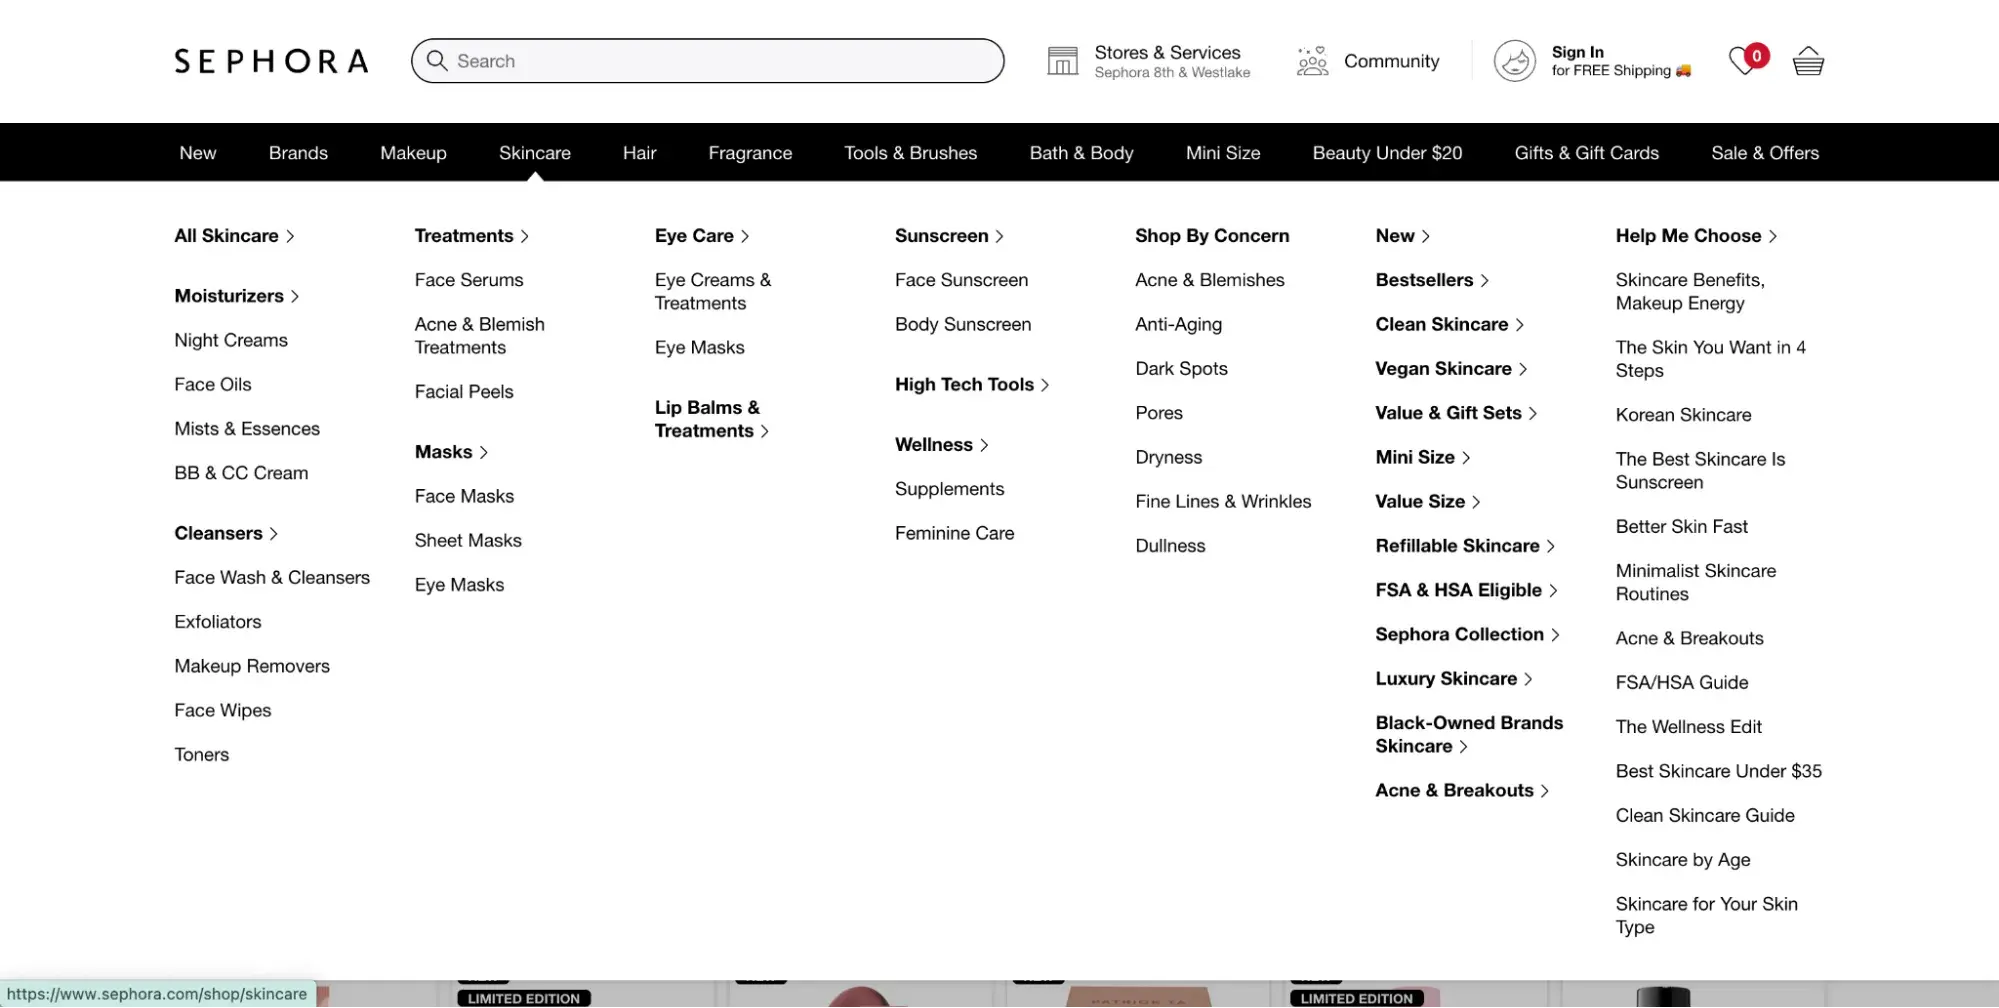Open the shopping basket icon
Image resolution: width=1999 pixels, height=1008 pixels.
[x=1808, y=61]
